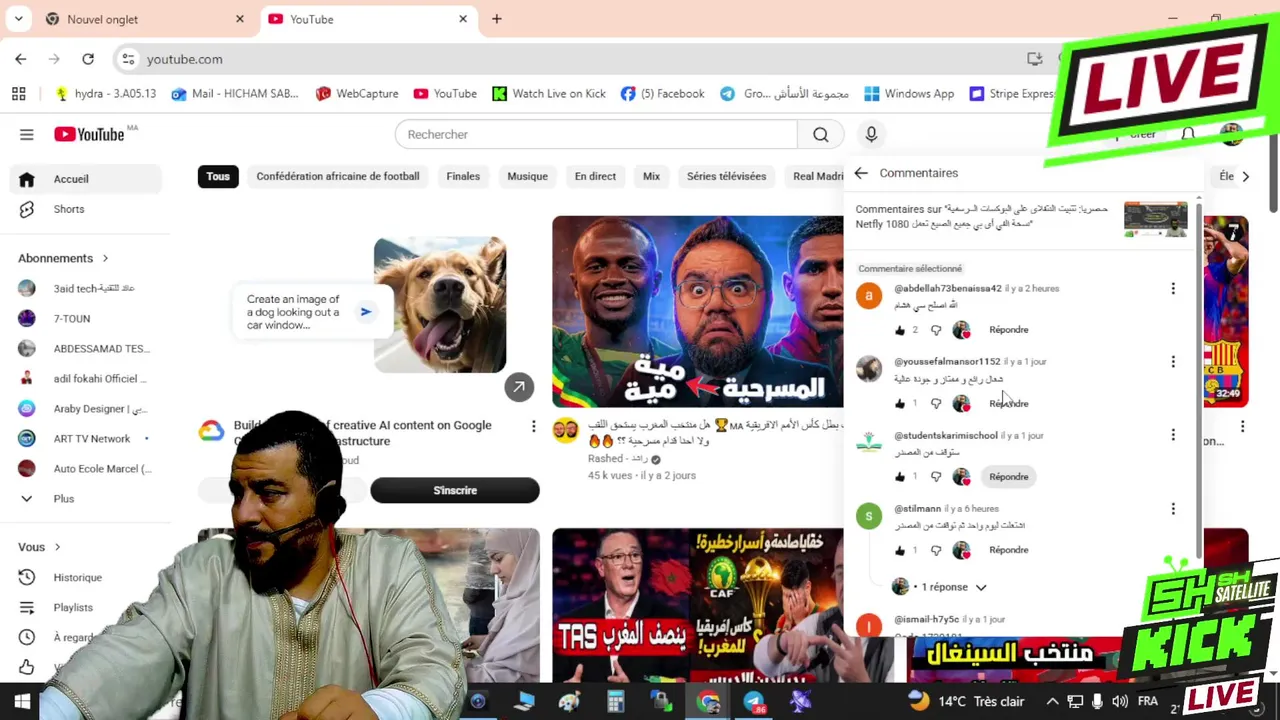Open the Abonnements section chevron
Viewport: 1280px width, 720px height.
[105, 258]
